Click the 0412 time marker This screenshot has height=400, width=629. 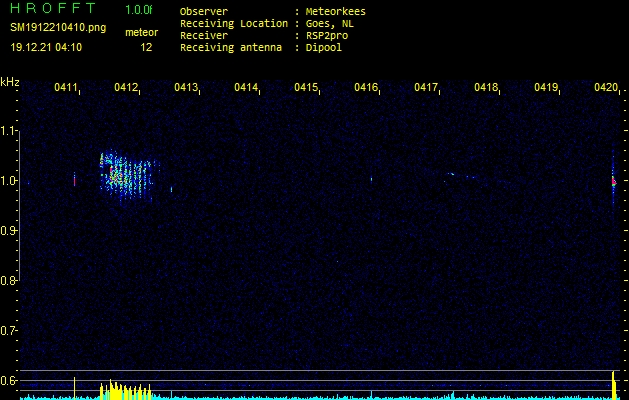click(126, 87)
